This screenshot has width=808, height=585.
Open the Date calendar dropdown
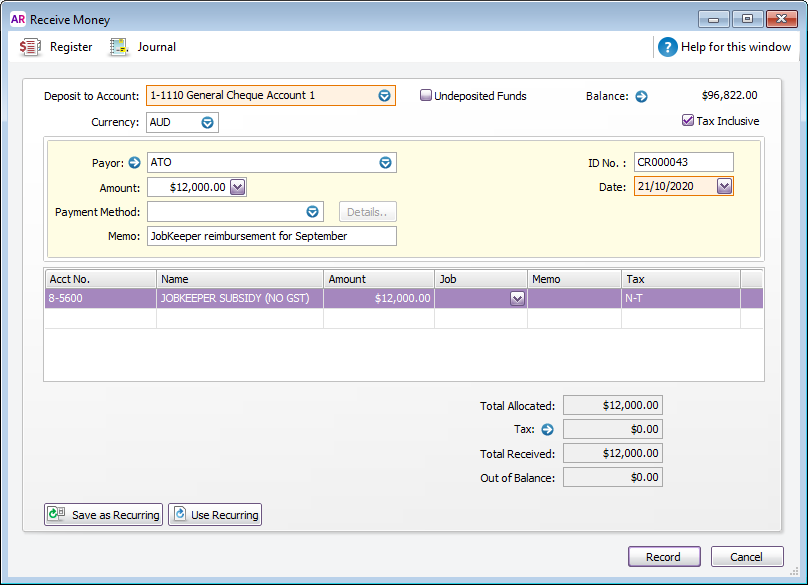click(x=724, y=186)
